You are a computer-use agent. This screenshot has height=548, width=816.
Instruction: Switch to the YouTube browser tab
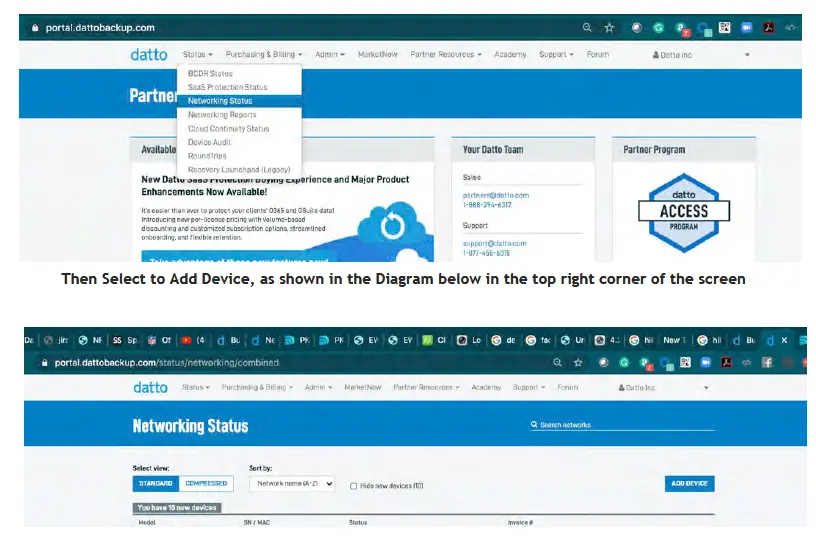(193, 340)
